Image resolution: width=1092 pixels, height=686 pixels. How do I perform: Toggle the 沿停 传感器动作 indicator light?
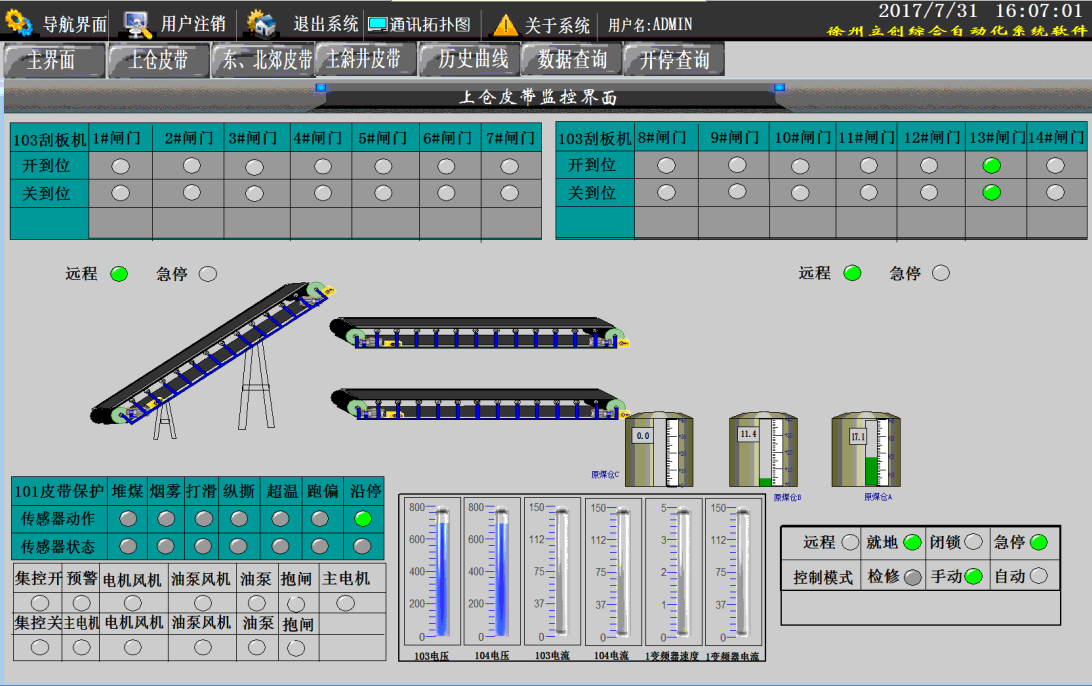pos(362,518)
